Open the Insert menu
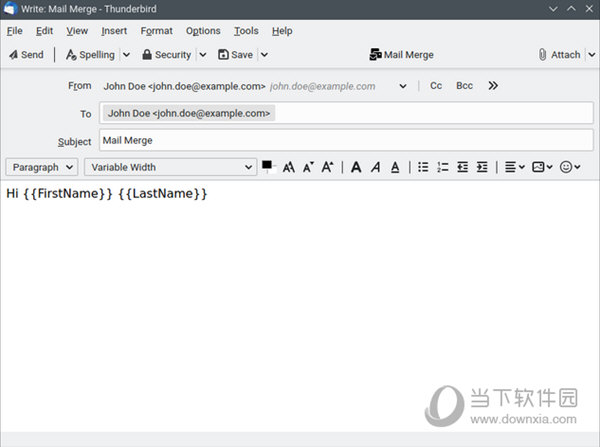600x447 pixels. (114, 31)
